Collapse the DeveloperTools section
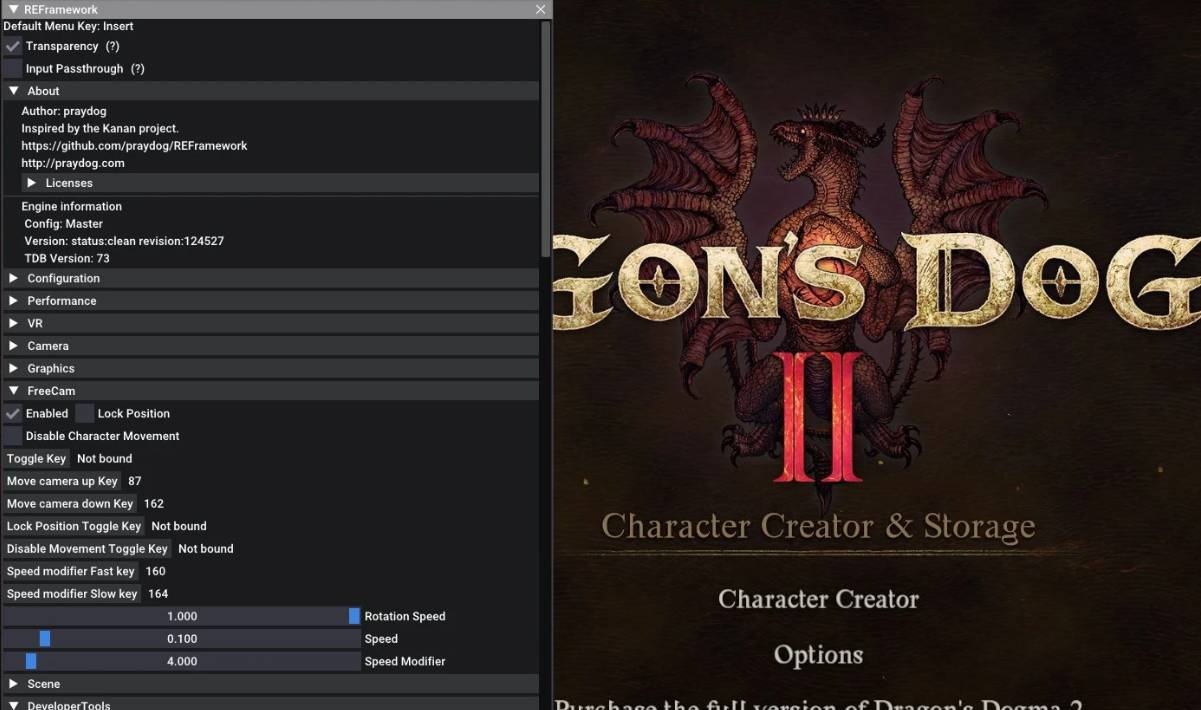 point(271,704)
